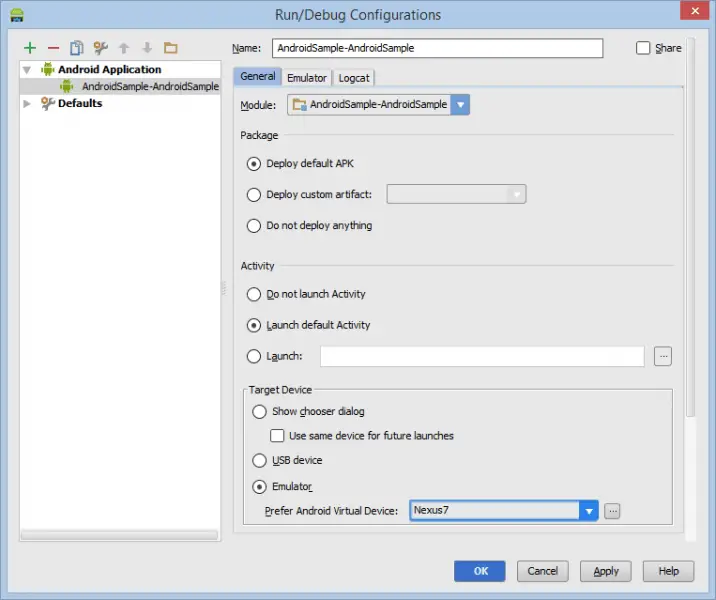The height and width of the screenshot is (600, 716).
Task: Click the edit defaults wrench icon
Action: 100,48
